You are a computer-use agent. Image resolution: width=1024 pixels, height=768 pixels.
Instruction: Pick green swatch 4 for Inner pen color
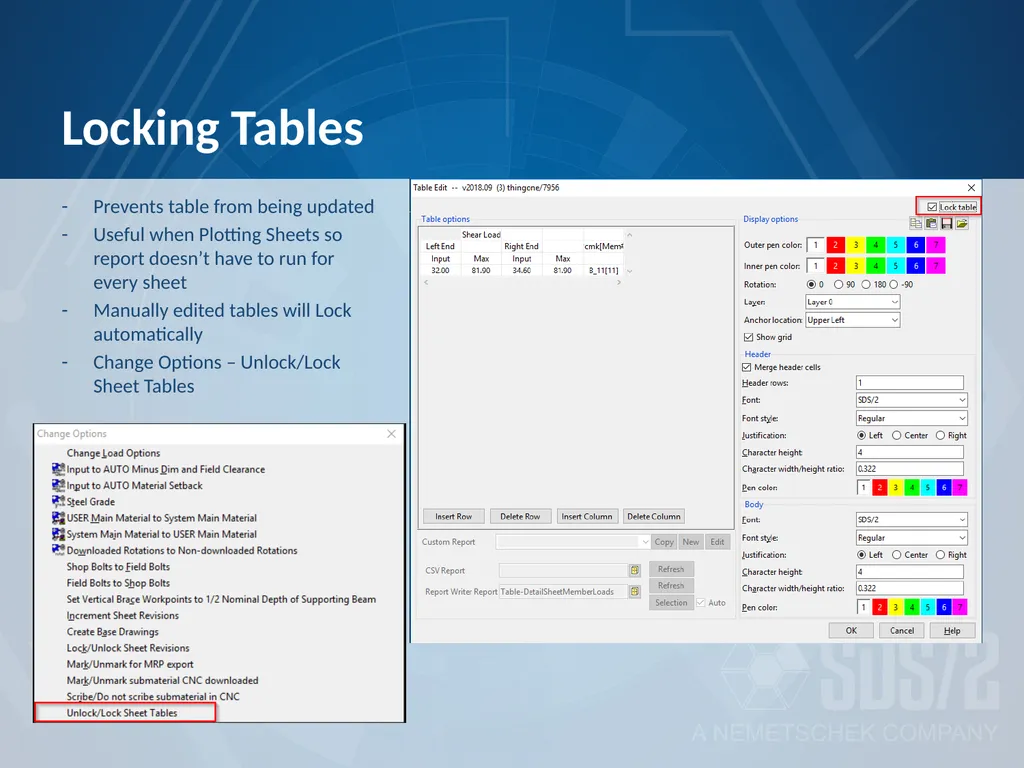[x=876, y=266]
